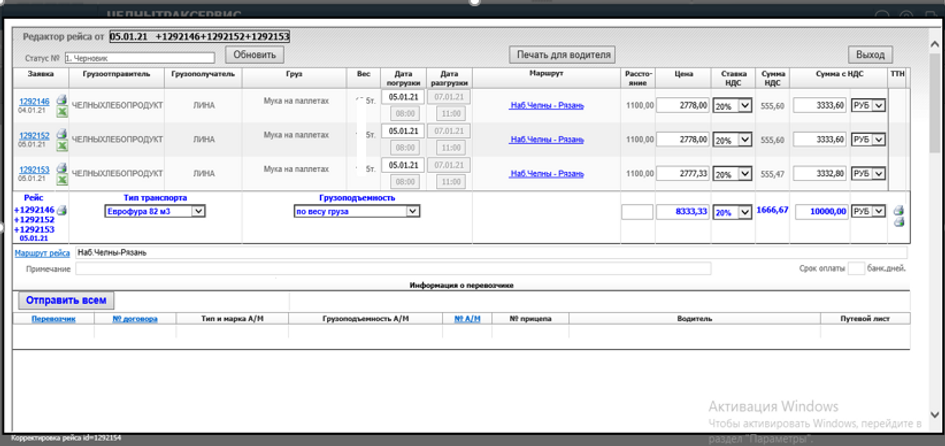The image size is (945, 446).
Task: Open order link 1292153
Action: (x=34, y=170)
